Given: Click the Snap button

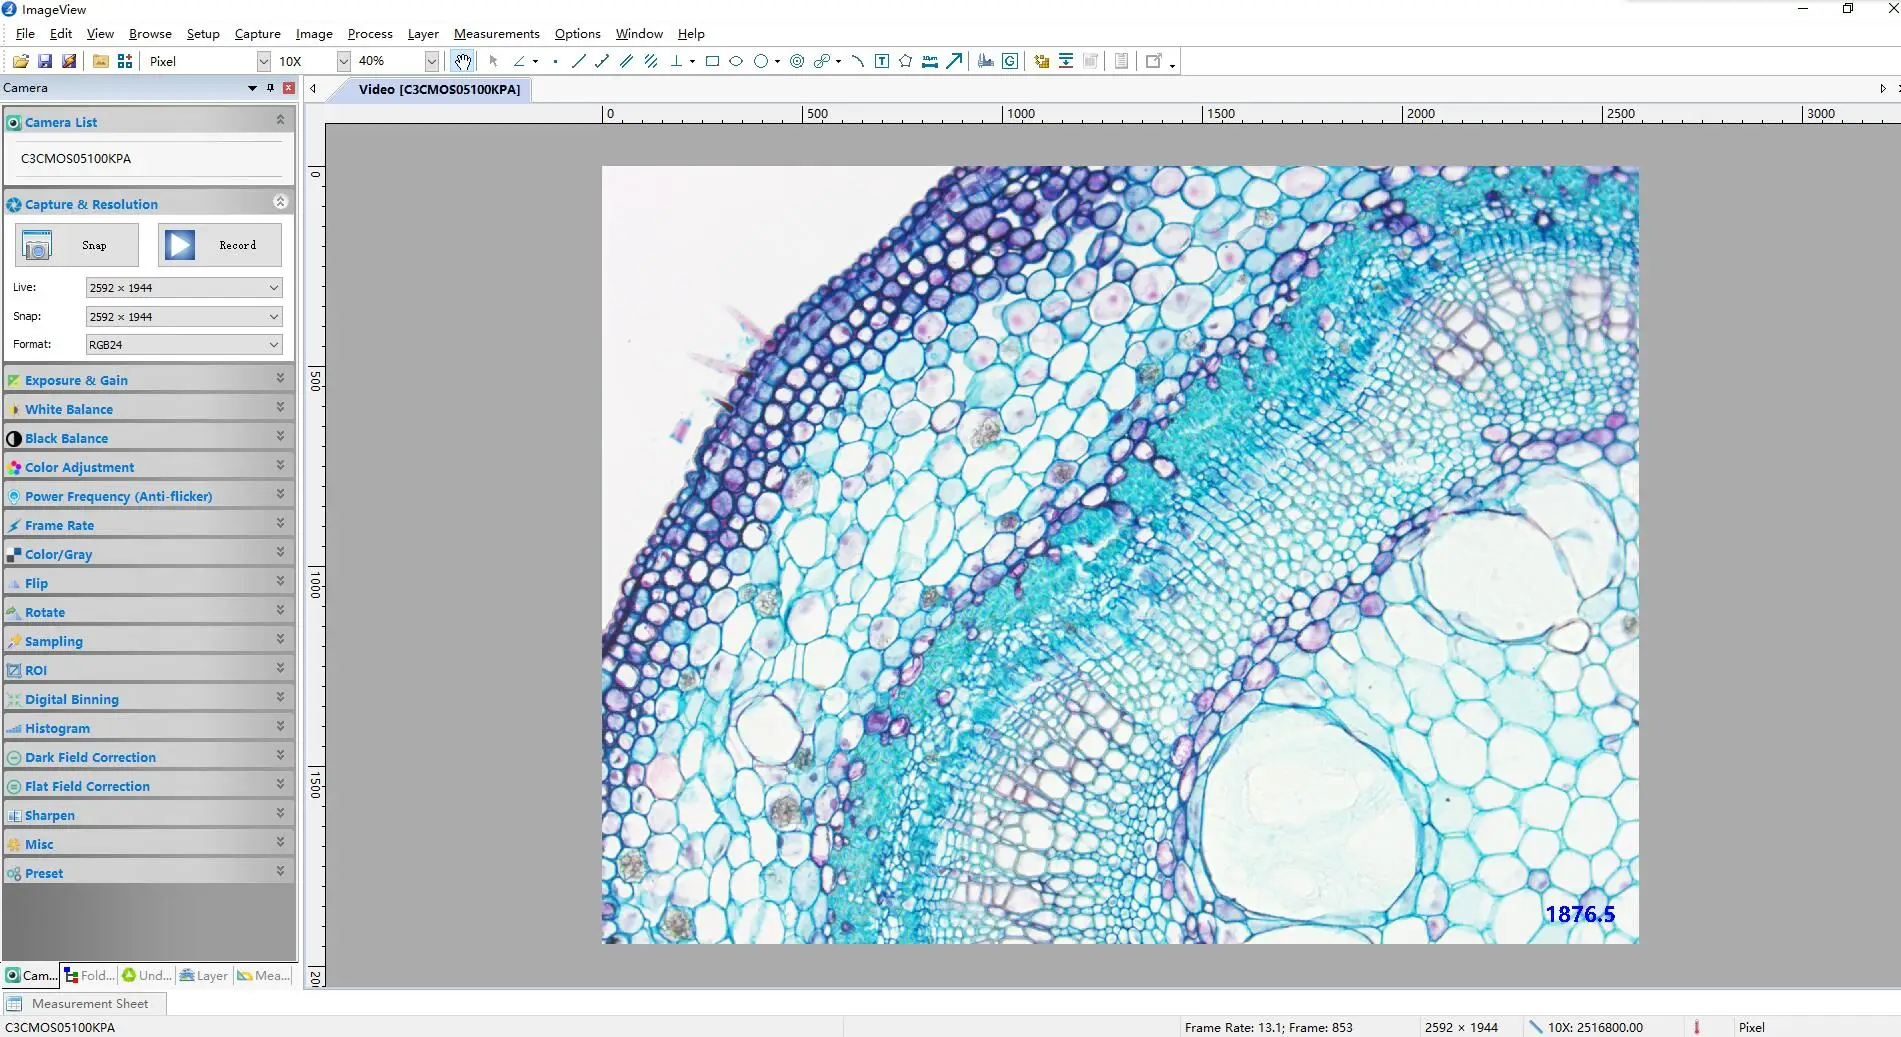Looking at the screenshot, I should [x=77, y=245].
